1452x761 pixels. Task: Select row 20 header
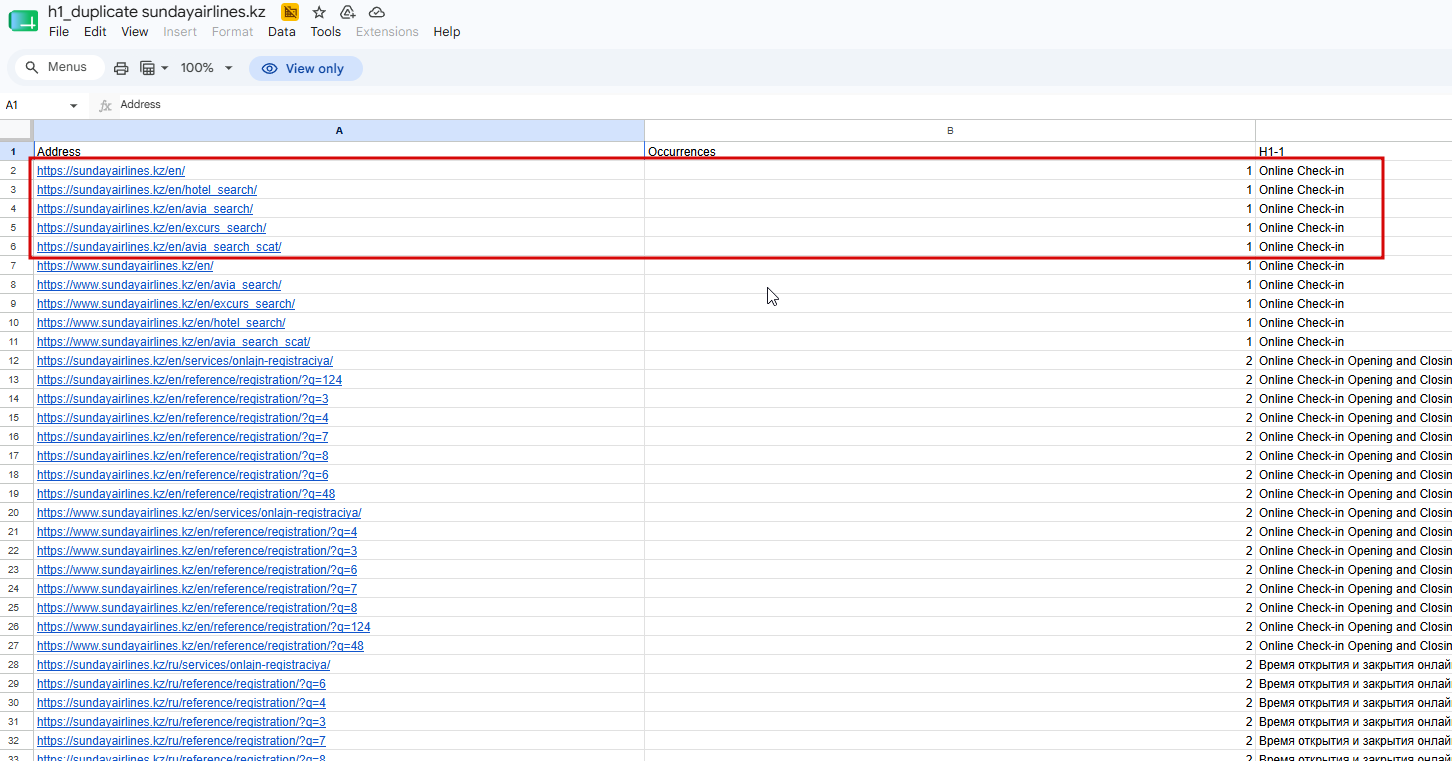(16, 513)
